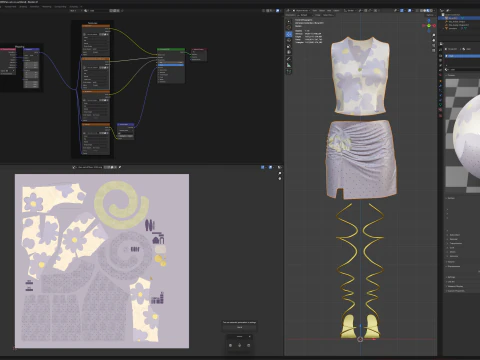Toggle overlays in the node editor header
This screenshot has width=480, height=360.
[x=278, y=11]
